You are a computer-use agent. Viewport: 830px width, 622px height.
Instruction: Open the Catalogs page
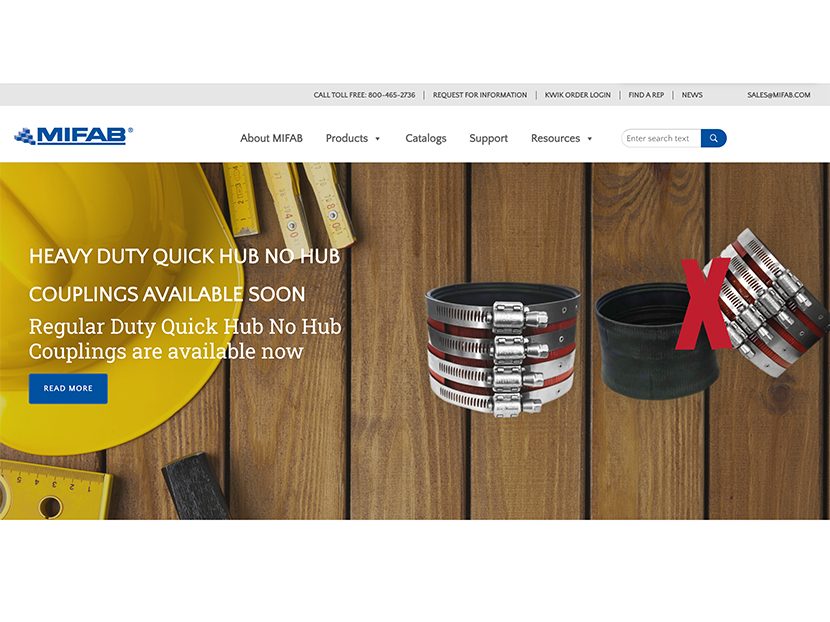pyautogui.click(x=426, y=138)
